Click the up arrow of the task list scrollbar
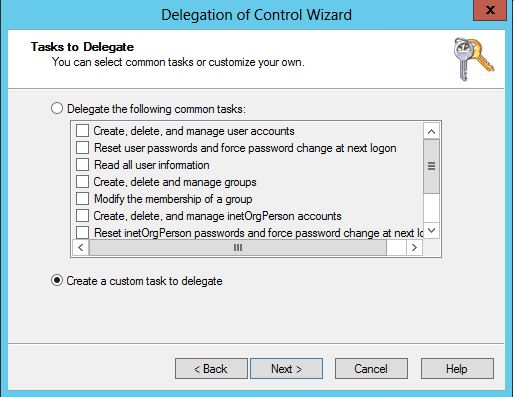This screenshot has width=514, height=397. (x=431, y=131)
